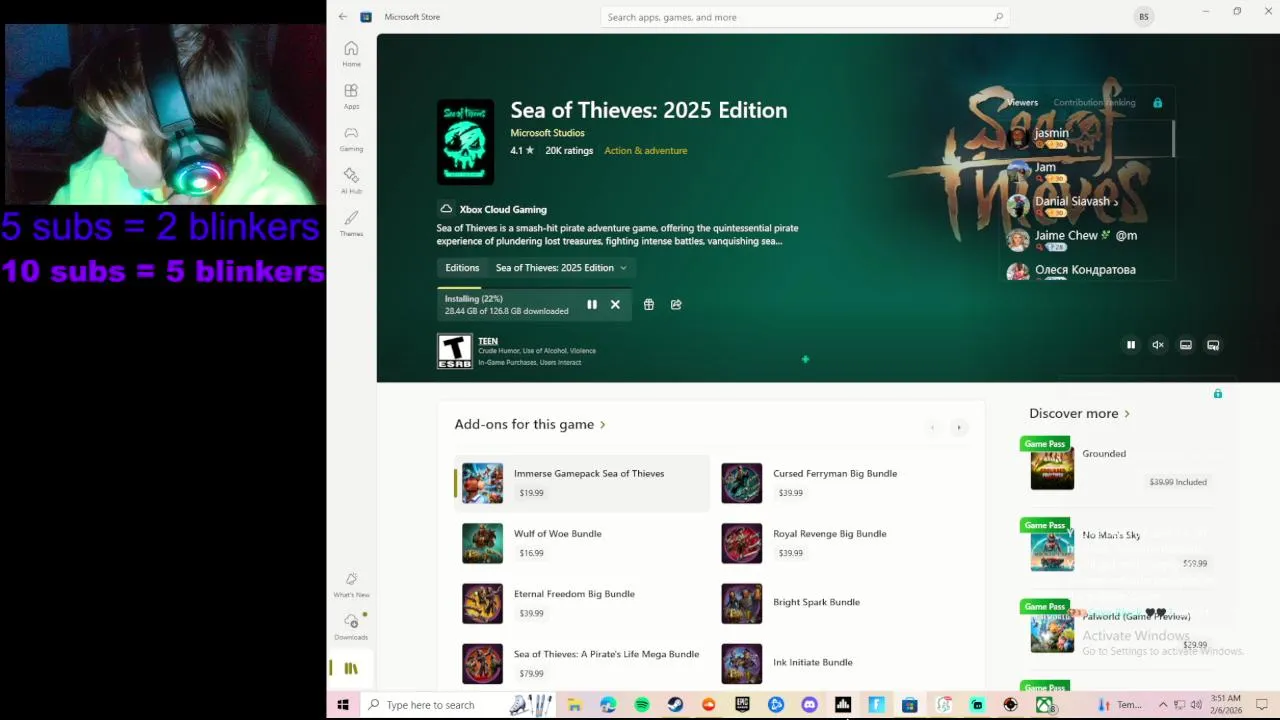Open the Home page in the sidebar
Screen dimensions: 1280x720
[x=351, y=54]
